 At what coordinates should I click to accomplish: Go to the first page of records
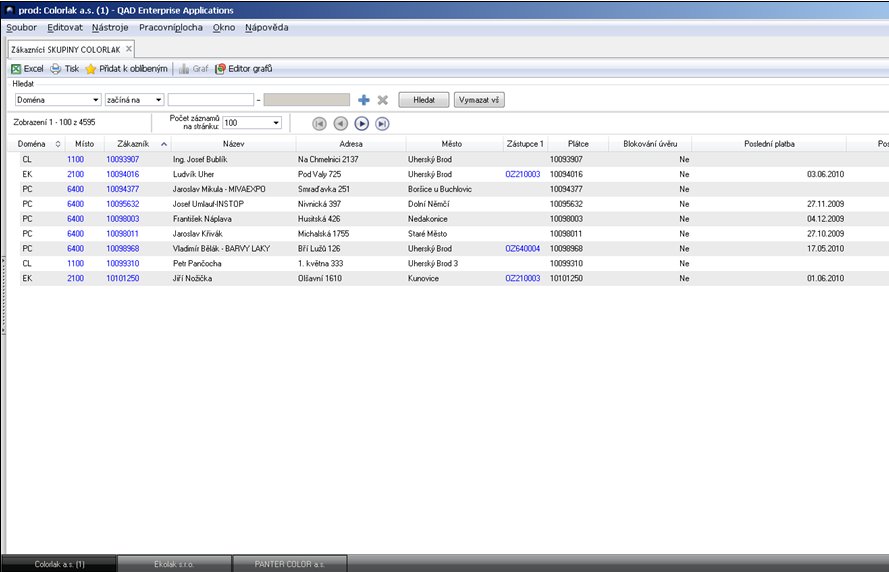coord(319,124)
